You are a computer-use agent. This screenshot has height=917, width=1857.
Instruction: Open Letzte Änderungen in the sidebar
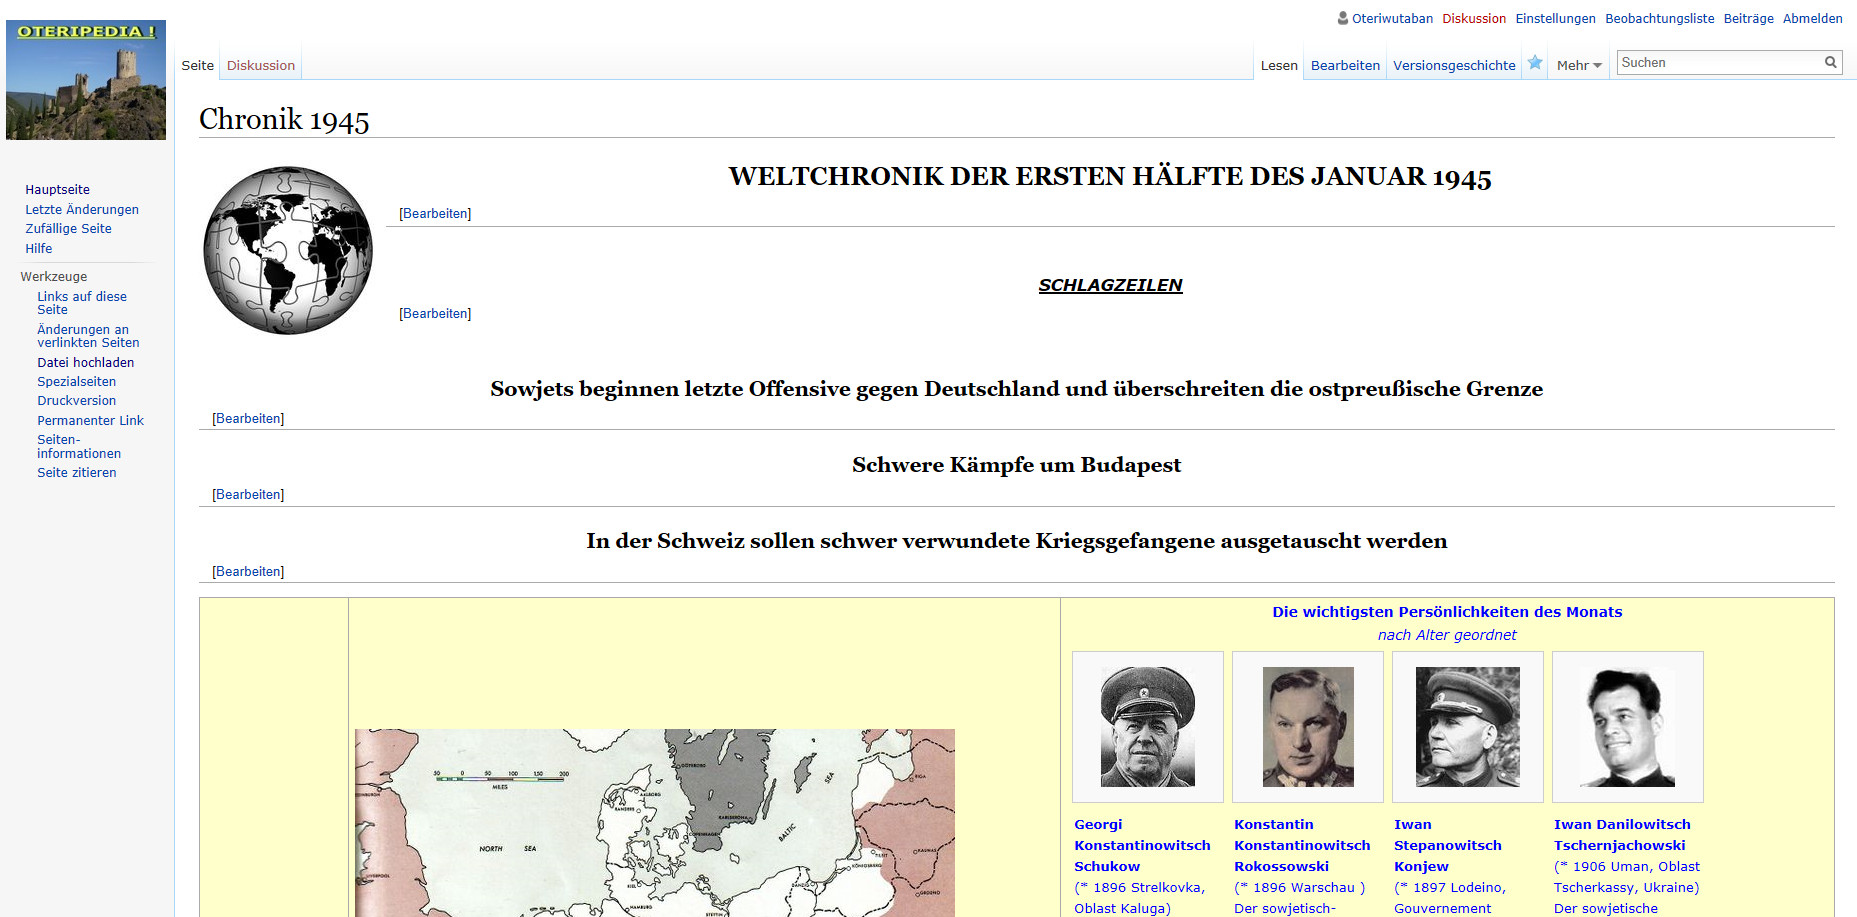(82, 209)
